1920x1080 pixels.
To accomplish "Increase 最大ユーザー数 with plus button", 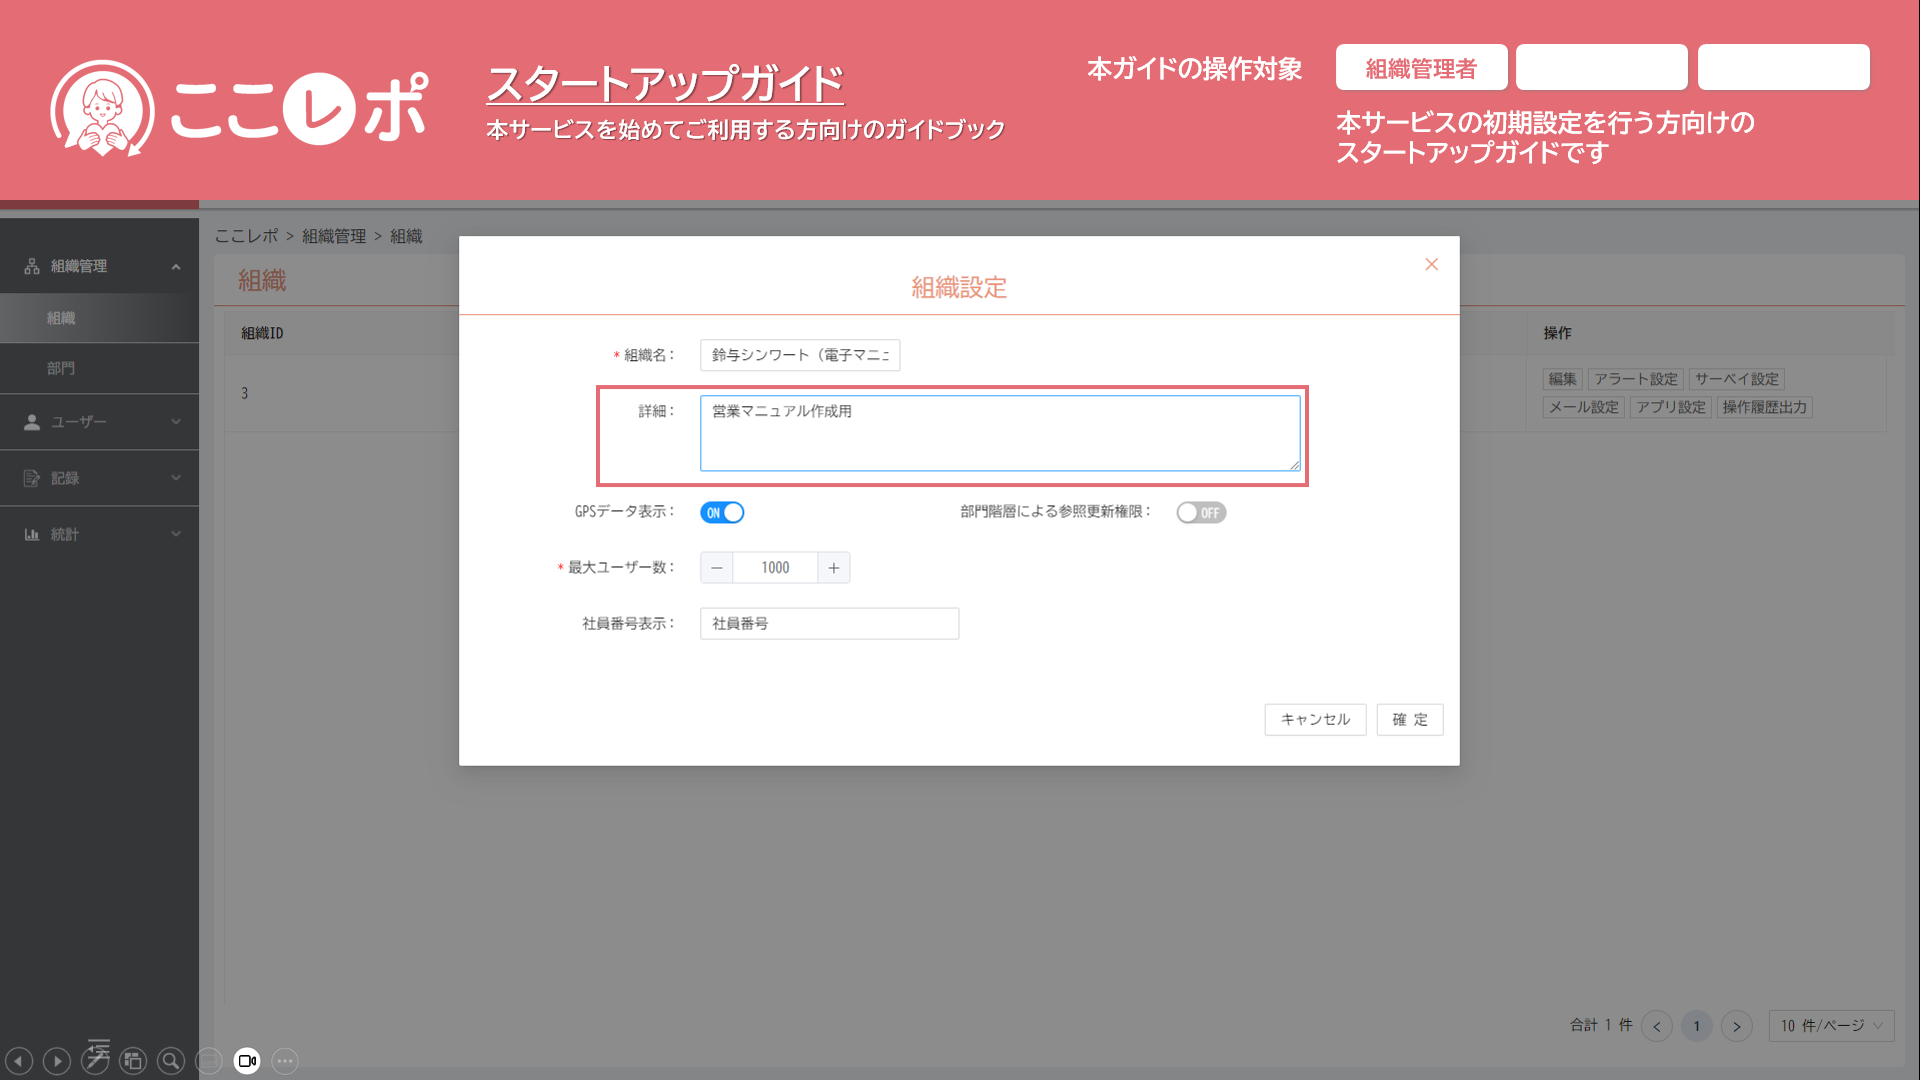I will pyautogui.click(x=834, y=568).
